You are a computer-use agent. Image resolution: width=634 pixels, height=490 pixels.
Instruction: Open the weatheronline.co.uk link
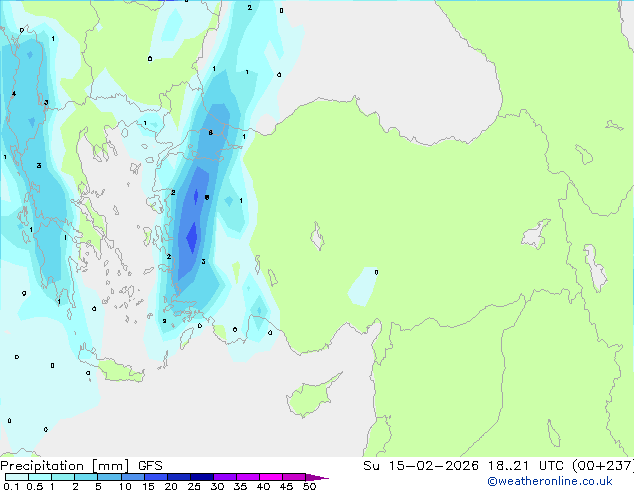(x=550, y=481)
